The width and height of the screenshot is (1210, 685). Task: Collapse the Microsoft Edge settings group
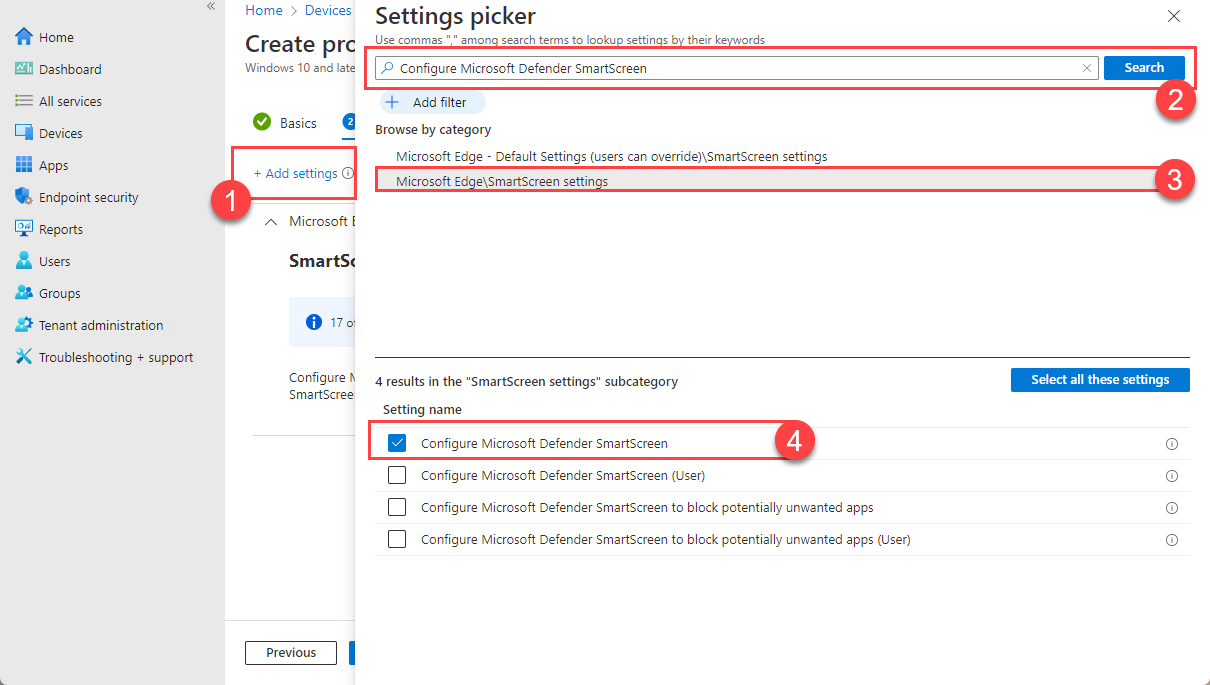[270, 222]
